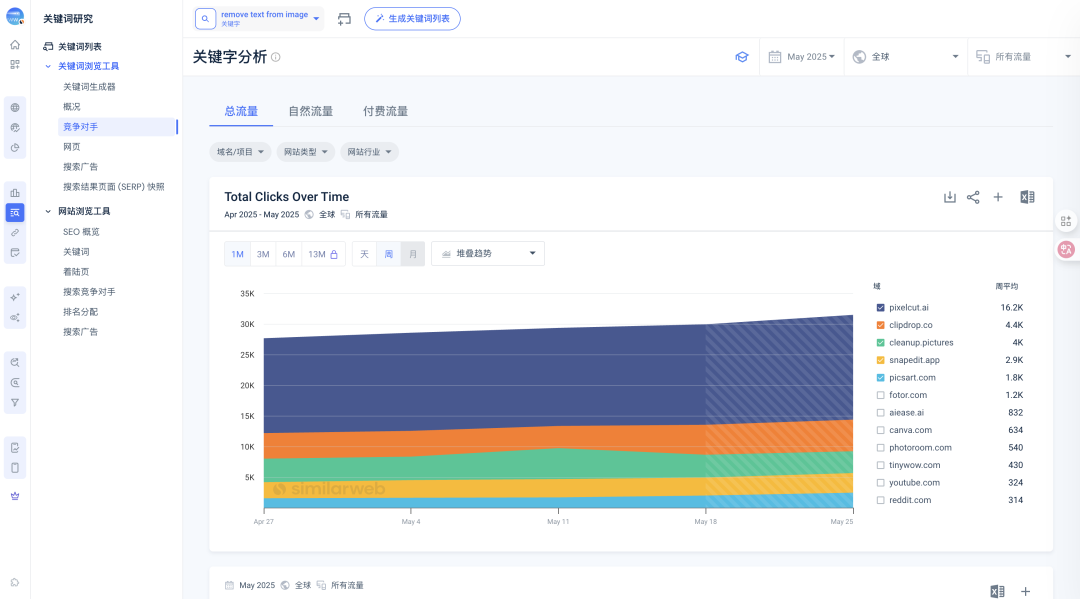The image size is (1080, 599).
Task: Uncheck snapedit.app in the legend
Action: [x=880, y=360]
